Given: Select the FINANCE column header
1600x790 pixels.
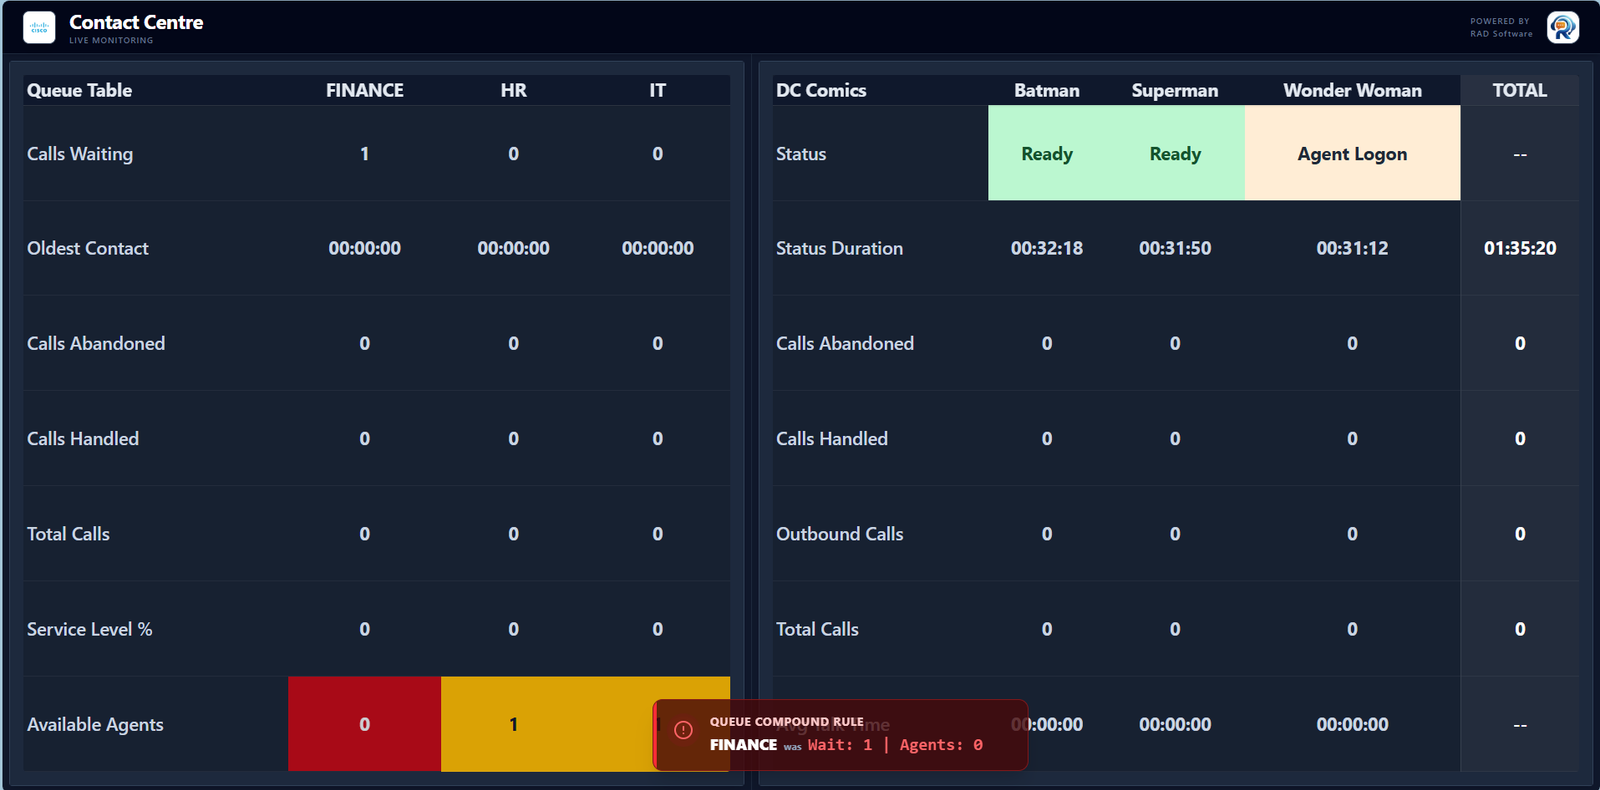Looking at the screenshot, I should (x=365, y=90).
